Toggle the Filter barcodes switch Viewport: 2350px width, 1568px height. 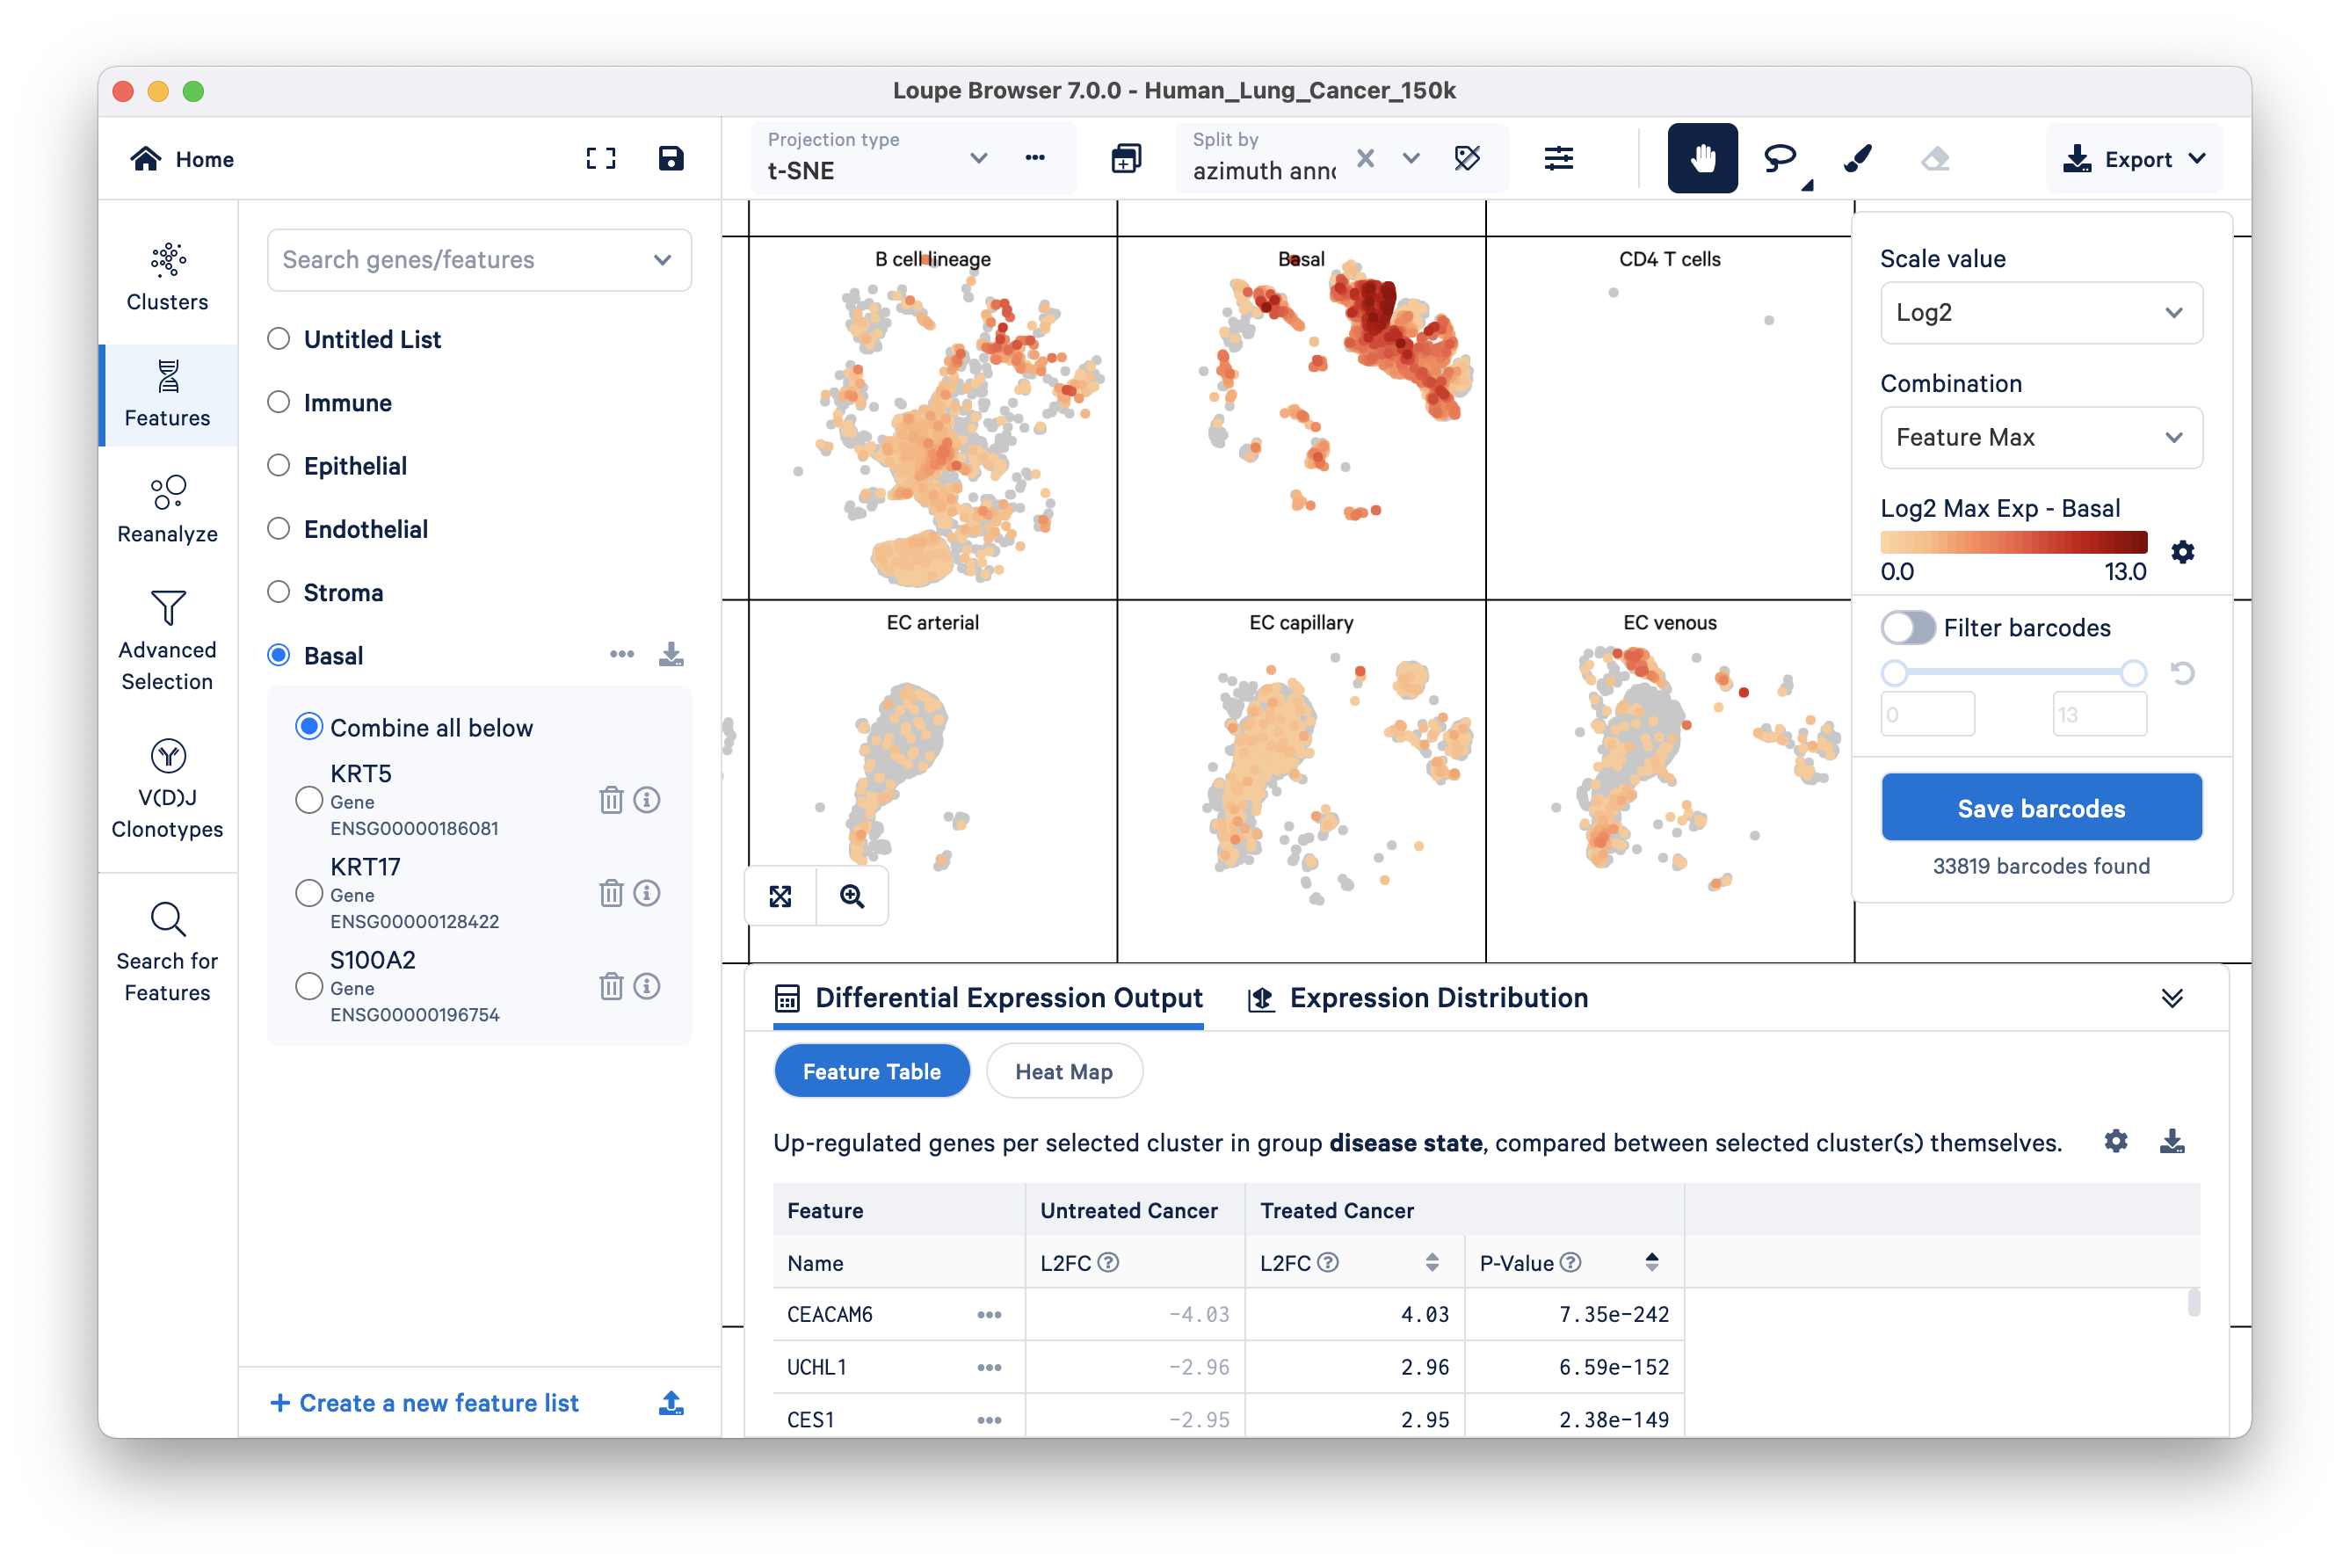[x=1907, y=628]
